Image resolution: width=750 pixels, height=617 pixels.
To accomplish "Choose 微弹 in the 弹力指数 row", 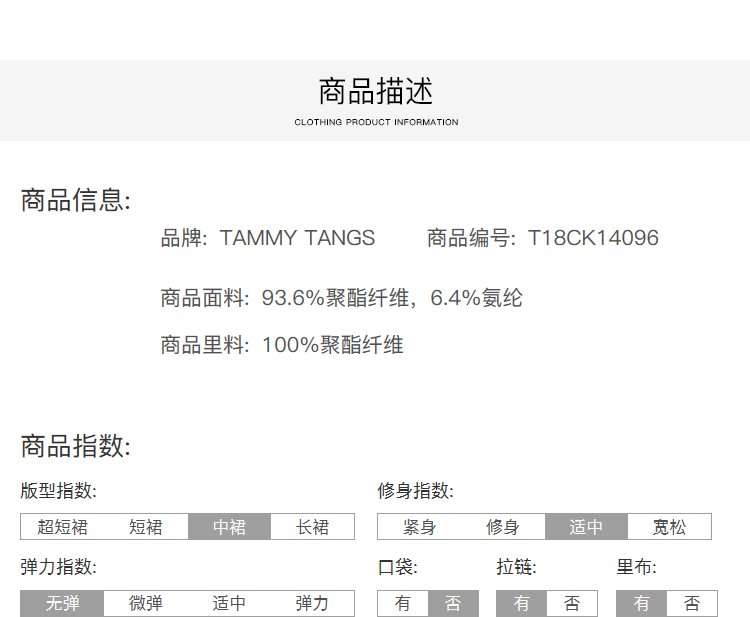I will click(146, 603).
